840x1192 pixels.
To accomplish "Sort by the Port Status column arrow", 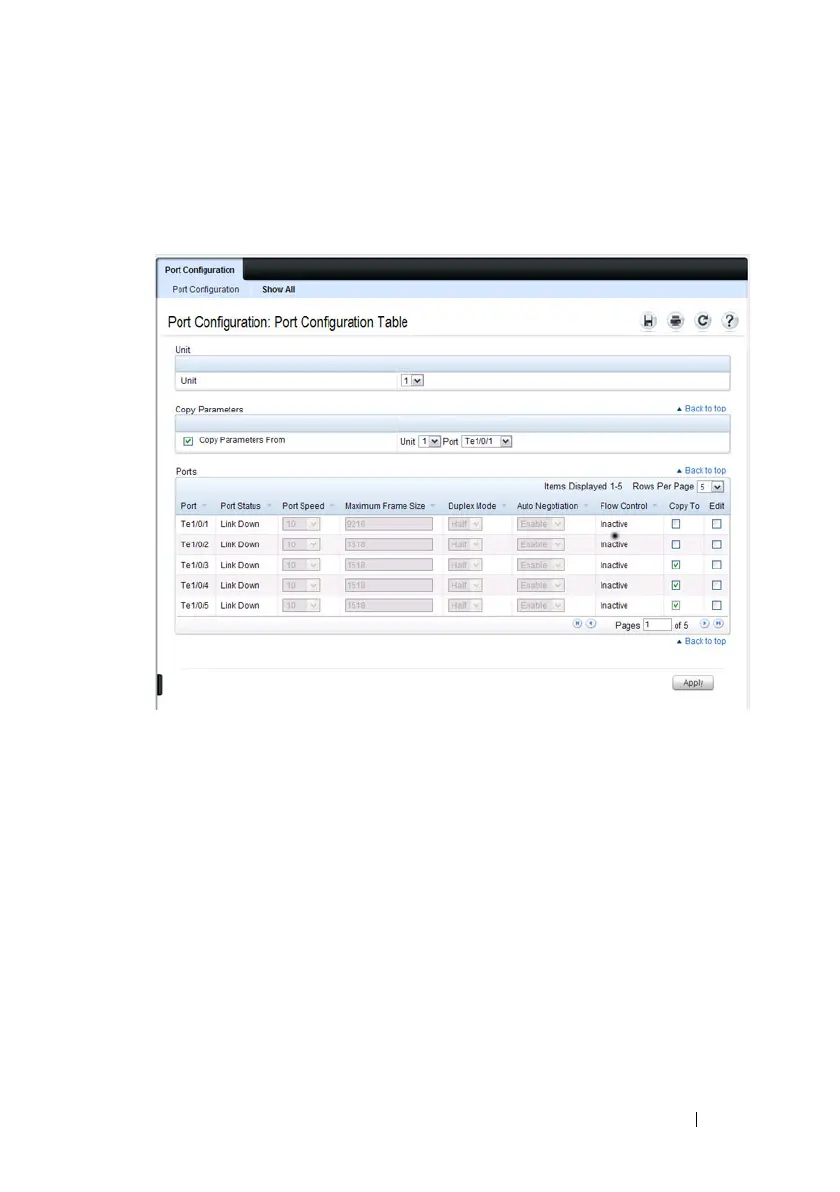I will (268, 506).
